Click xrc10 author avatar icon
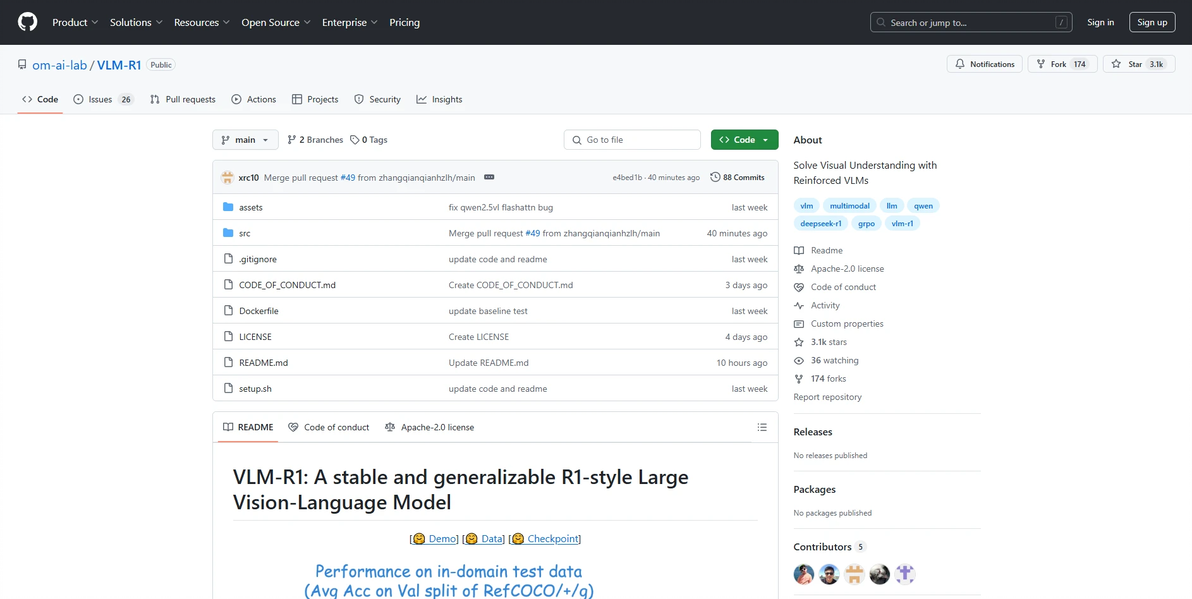The width and height of the screenshot is (1192, 599). click(228, 177)
